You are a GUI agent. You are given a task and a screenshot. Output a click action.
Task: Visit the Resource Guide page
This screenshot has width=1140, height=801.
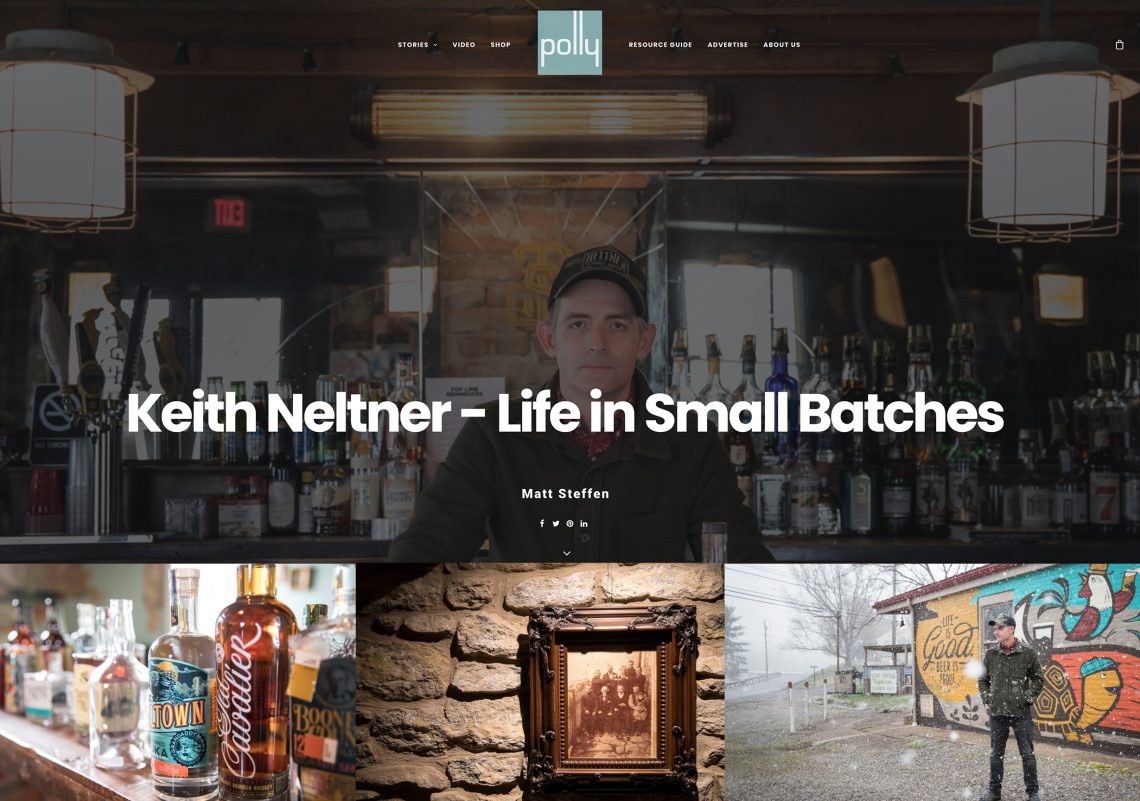pos(660,45)
